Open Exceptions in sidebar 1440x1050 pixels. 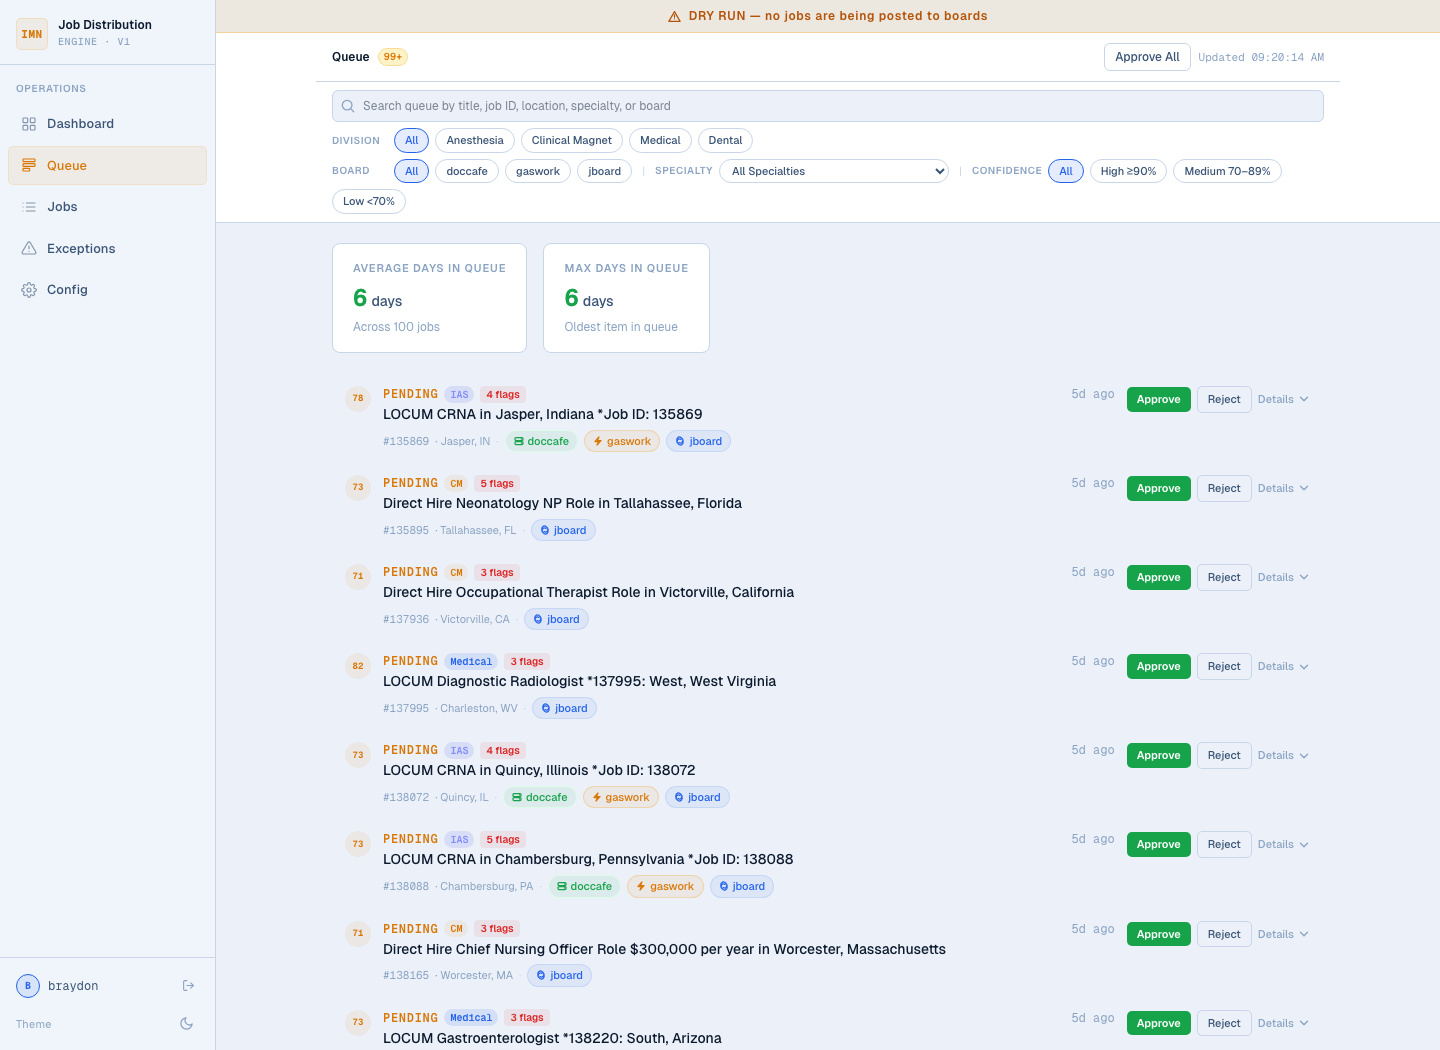click(108, 248)
